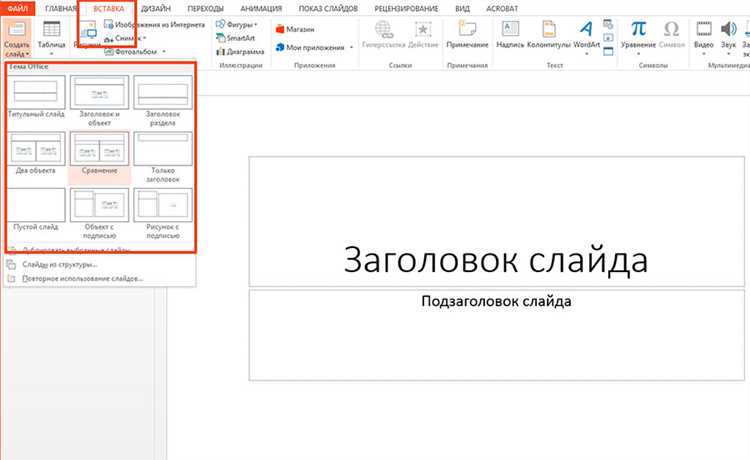Click the Table (Таблица) icon
The width and height of the screenshot is (750, 460).
click(x=51, y=32)
